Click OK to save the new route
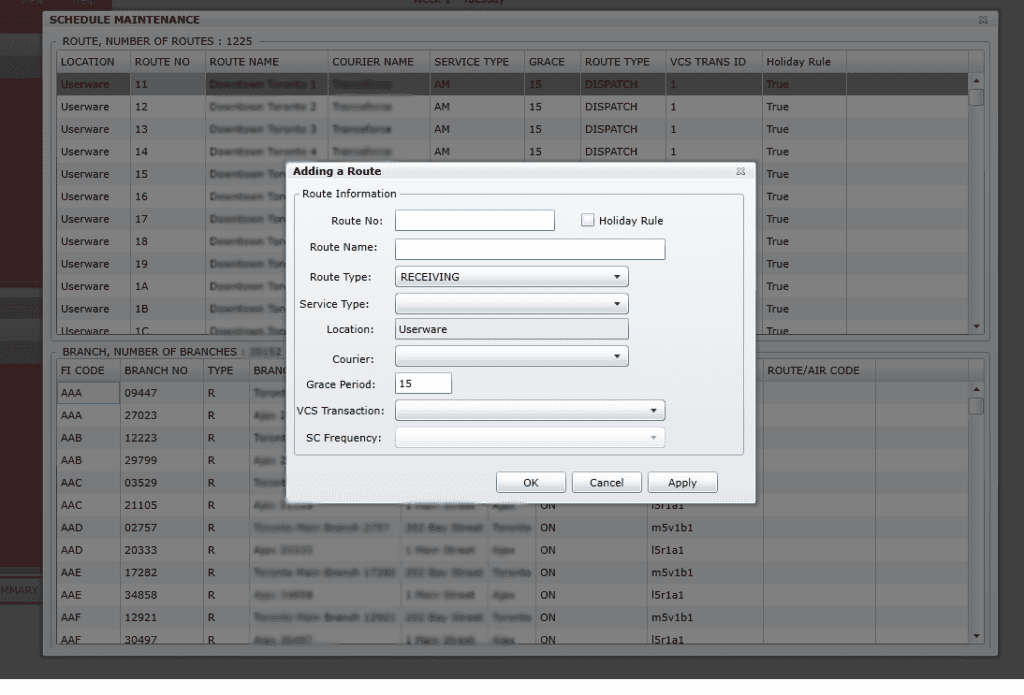 click(530, 481)
